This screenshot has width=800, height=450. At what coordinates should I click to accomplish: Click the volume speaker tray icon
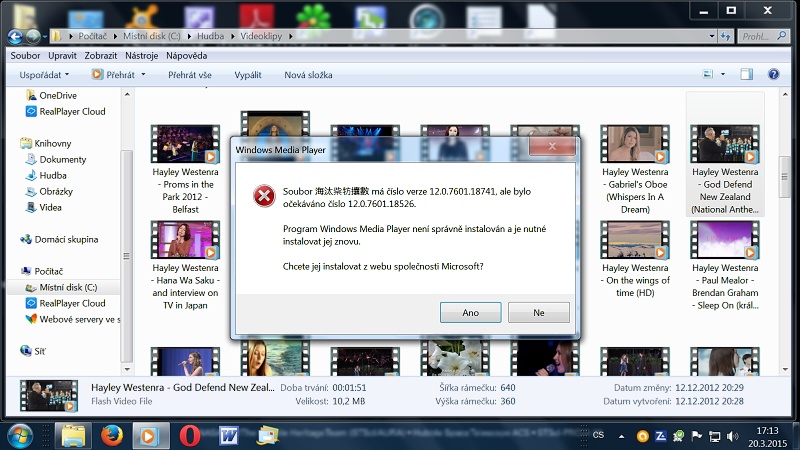coord(732,436)
